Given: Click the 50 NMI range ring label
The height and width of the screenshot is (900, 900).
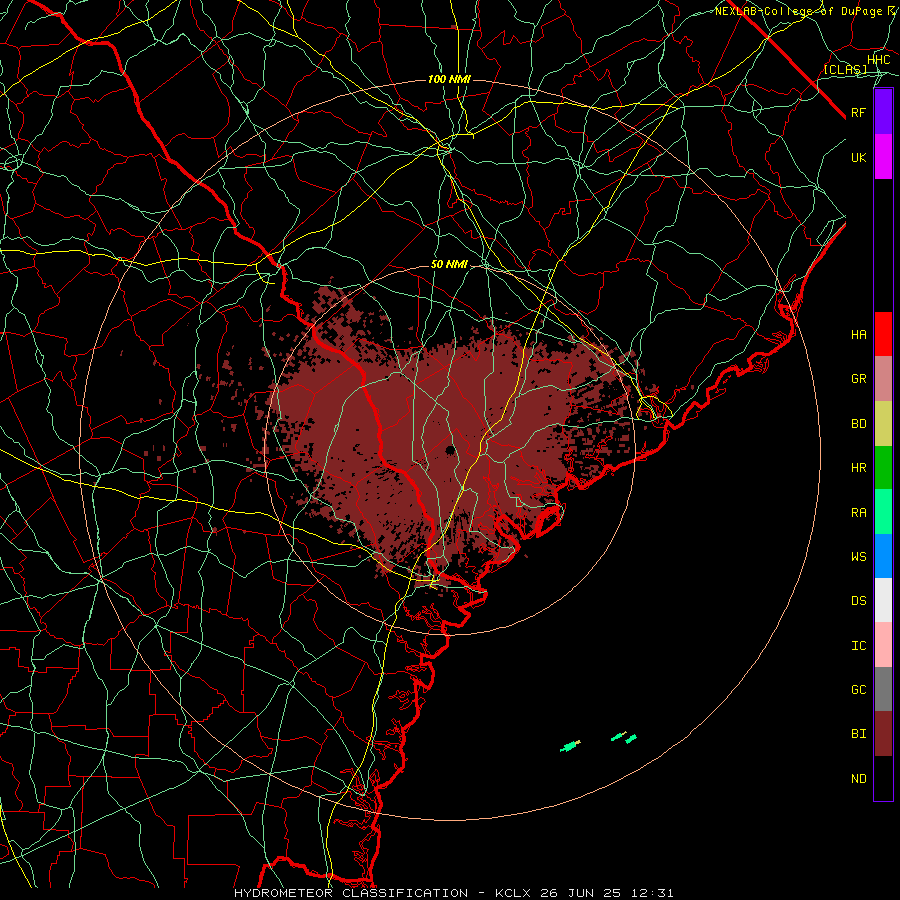Looking at the screenshot, I should pyautogui.click(x=449, y=265).
